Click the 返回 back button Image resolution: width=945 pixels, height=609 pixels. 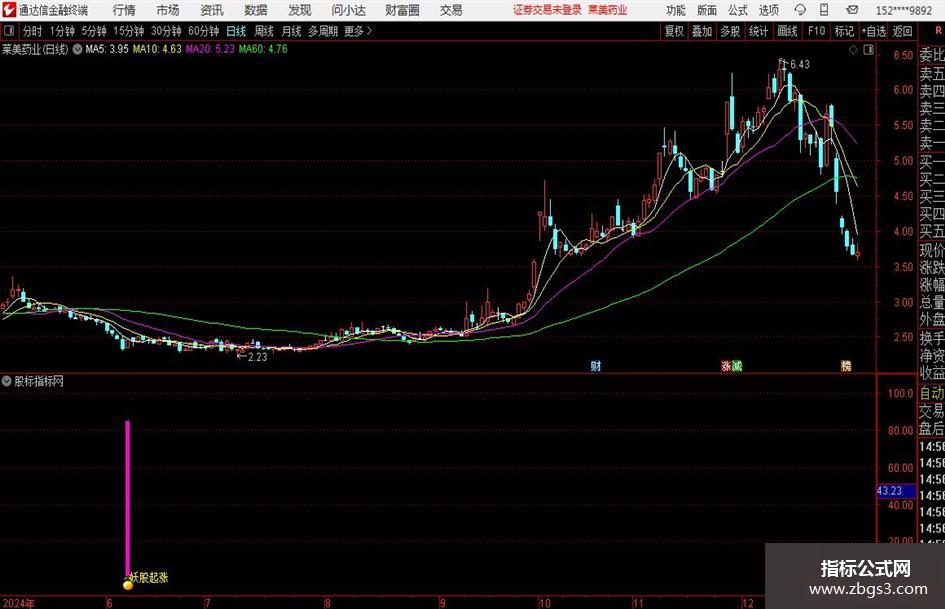click(x=902, y=31)
